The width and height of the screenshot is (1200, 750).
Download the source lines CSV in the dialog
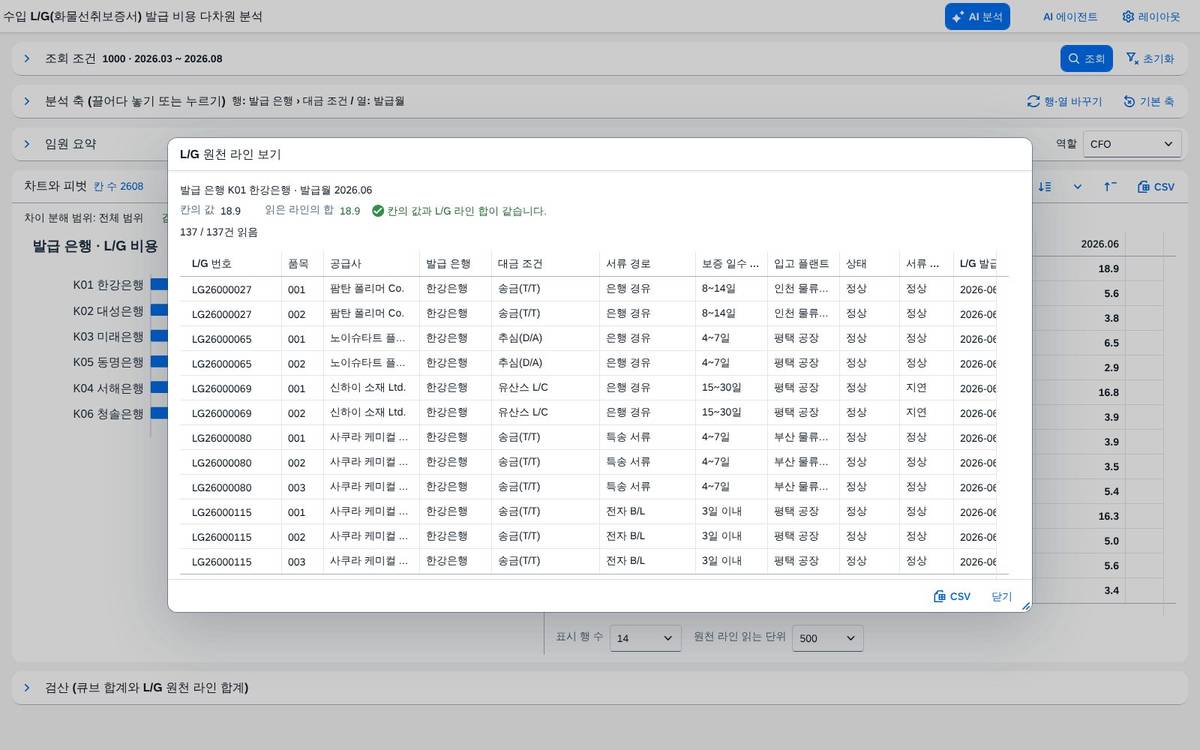click(951, 596)
